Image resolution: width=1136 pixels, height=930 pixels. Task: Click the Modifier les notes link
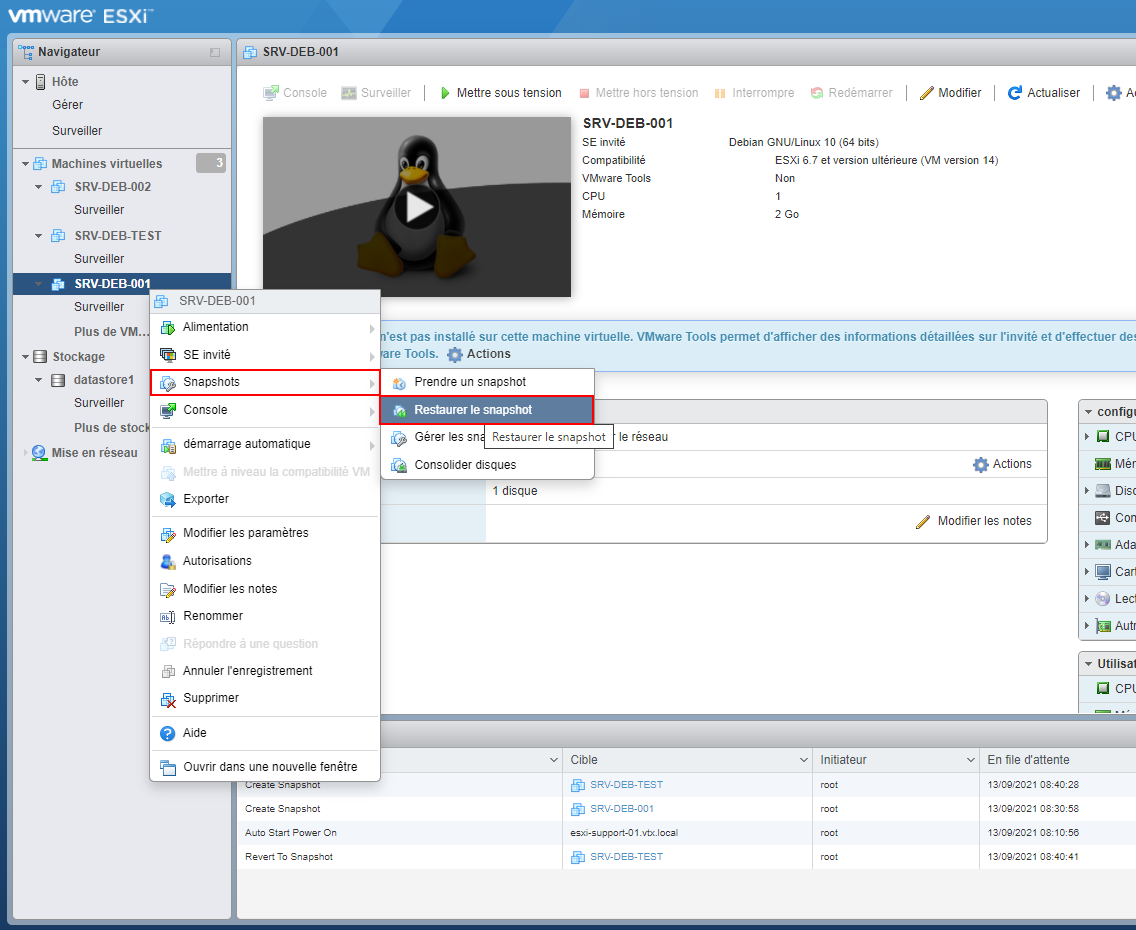point(984,521)
